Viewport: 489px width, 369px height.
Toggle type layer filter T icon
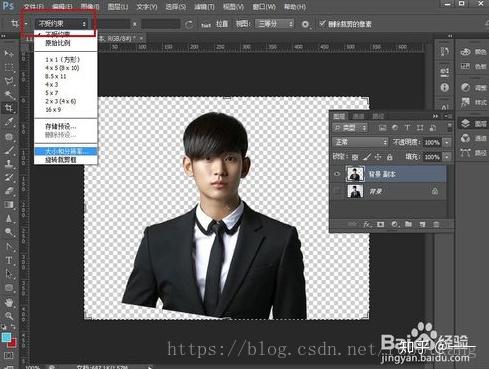click(407, 128)
